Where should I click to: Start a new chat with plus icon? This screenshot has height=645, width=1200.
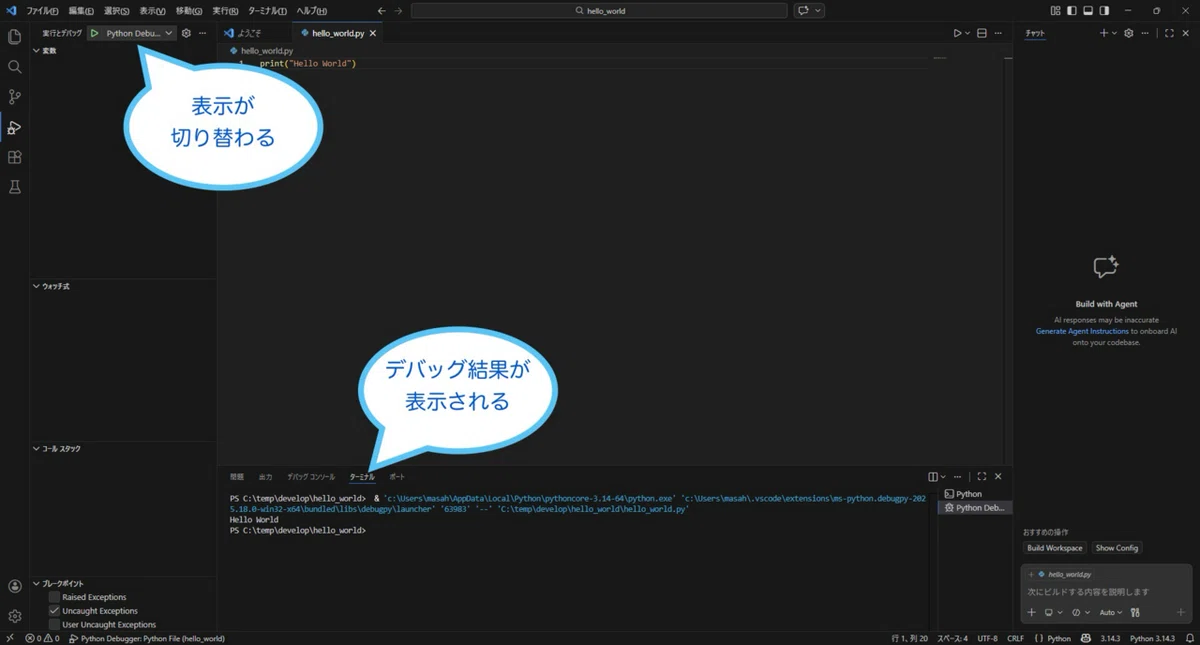(1104, 33)
